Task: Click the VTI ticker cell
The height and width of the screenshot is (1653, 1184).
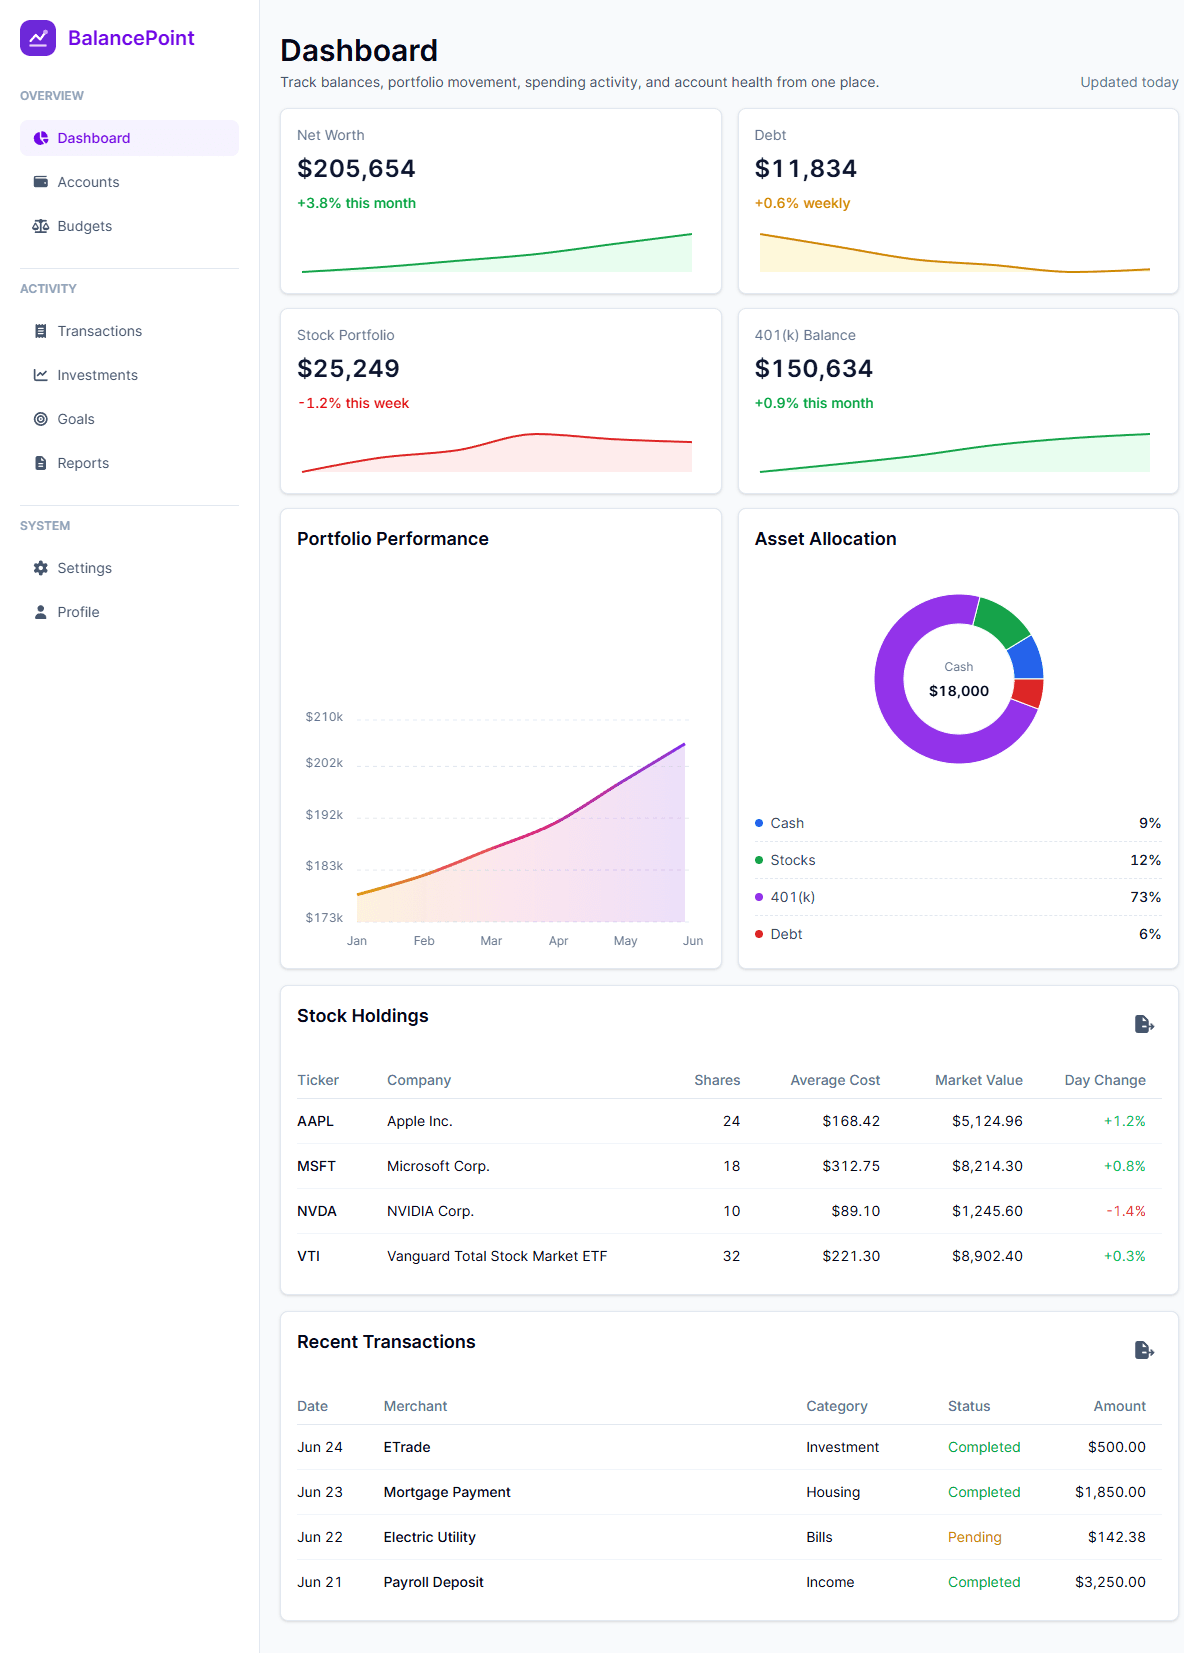Action: pos(308,1256)
